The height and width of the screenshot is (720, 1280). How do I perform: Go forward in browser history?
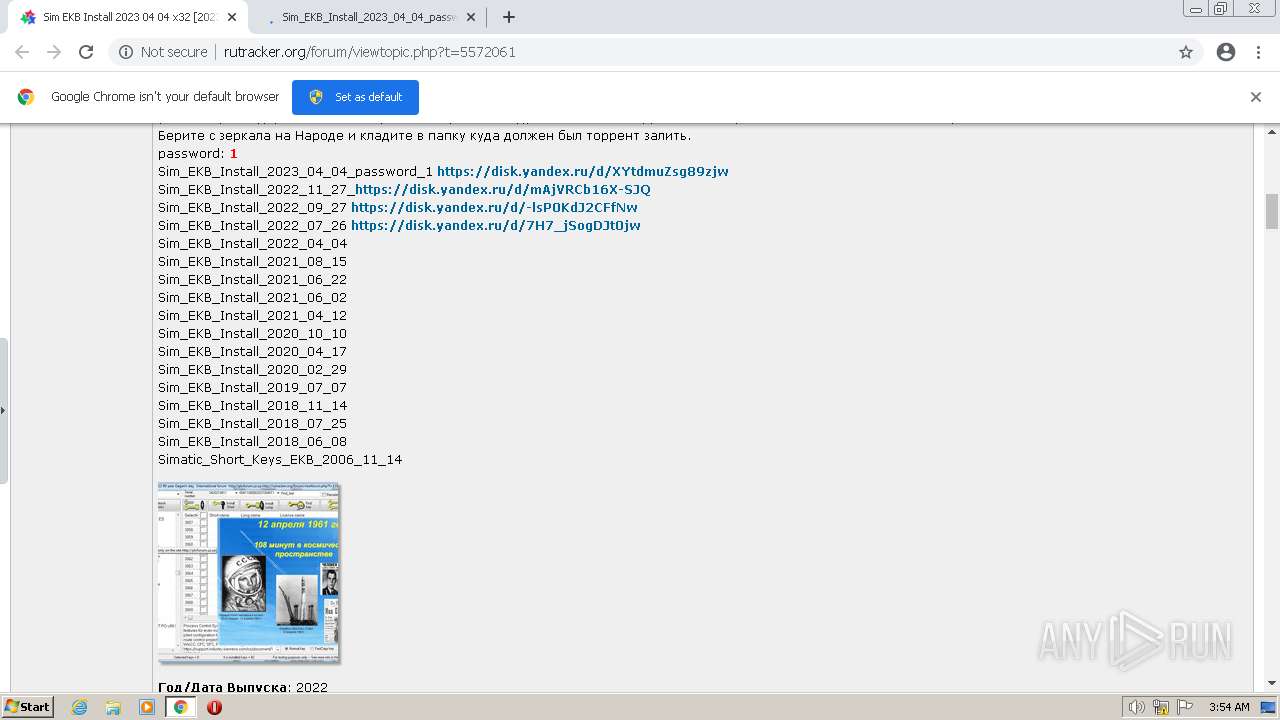coord(54,52)
